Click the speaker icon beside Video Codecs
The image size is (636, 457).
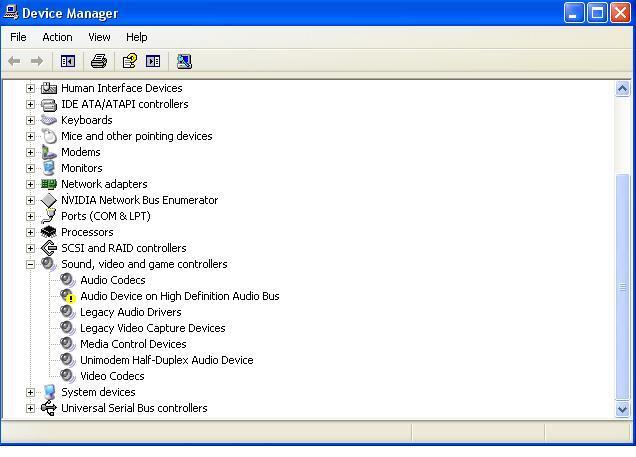67,376
